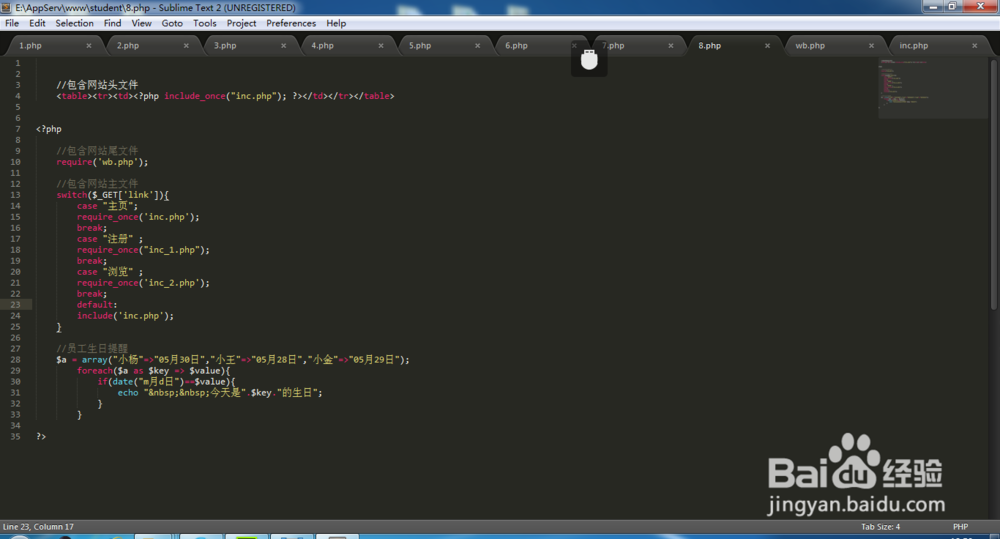
Task: Open the View menu
Action: pyautogui.click(x=141, y=24)
